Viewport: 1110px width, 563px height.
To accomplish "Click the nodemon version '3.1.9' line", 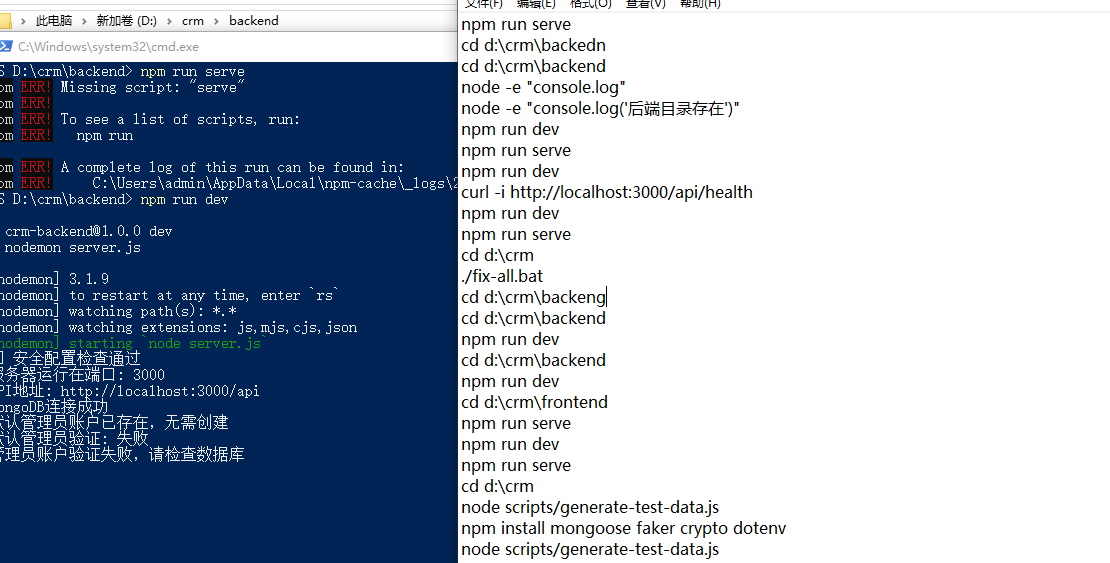I will [x=54, y=280].
